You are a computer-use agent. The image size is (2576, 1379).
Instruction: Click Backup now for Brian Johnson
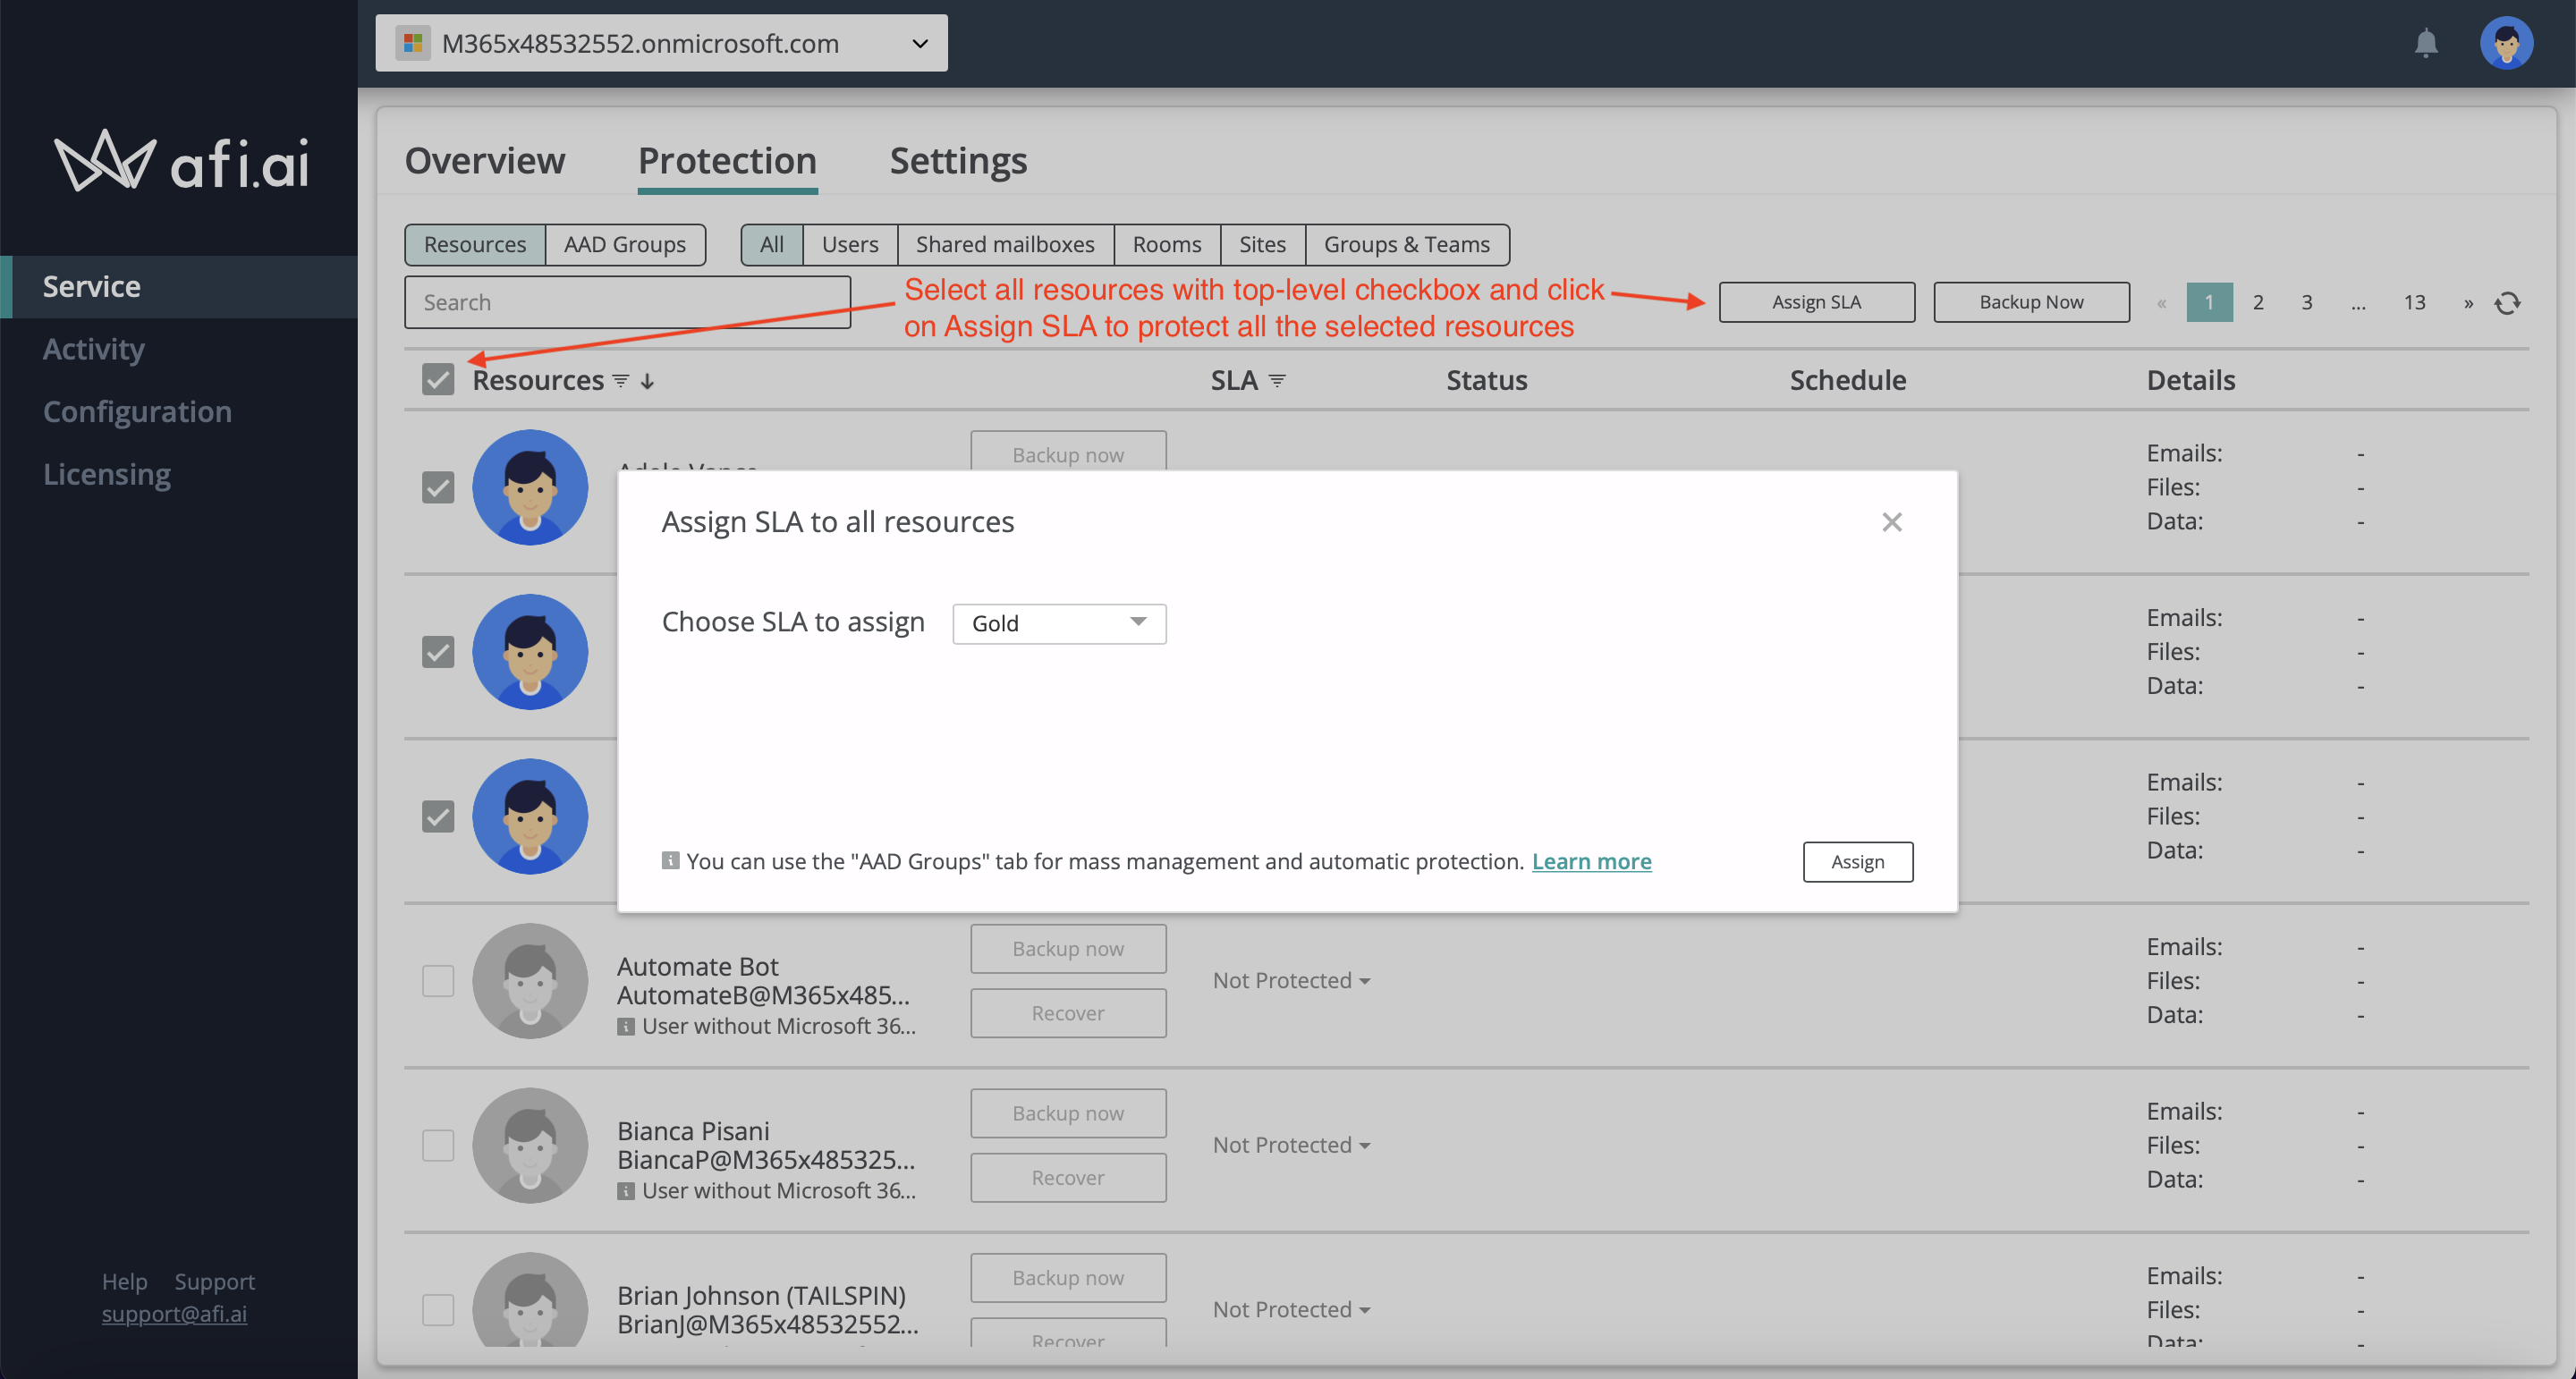point(1068,1278)
